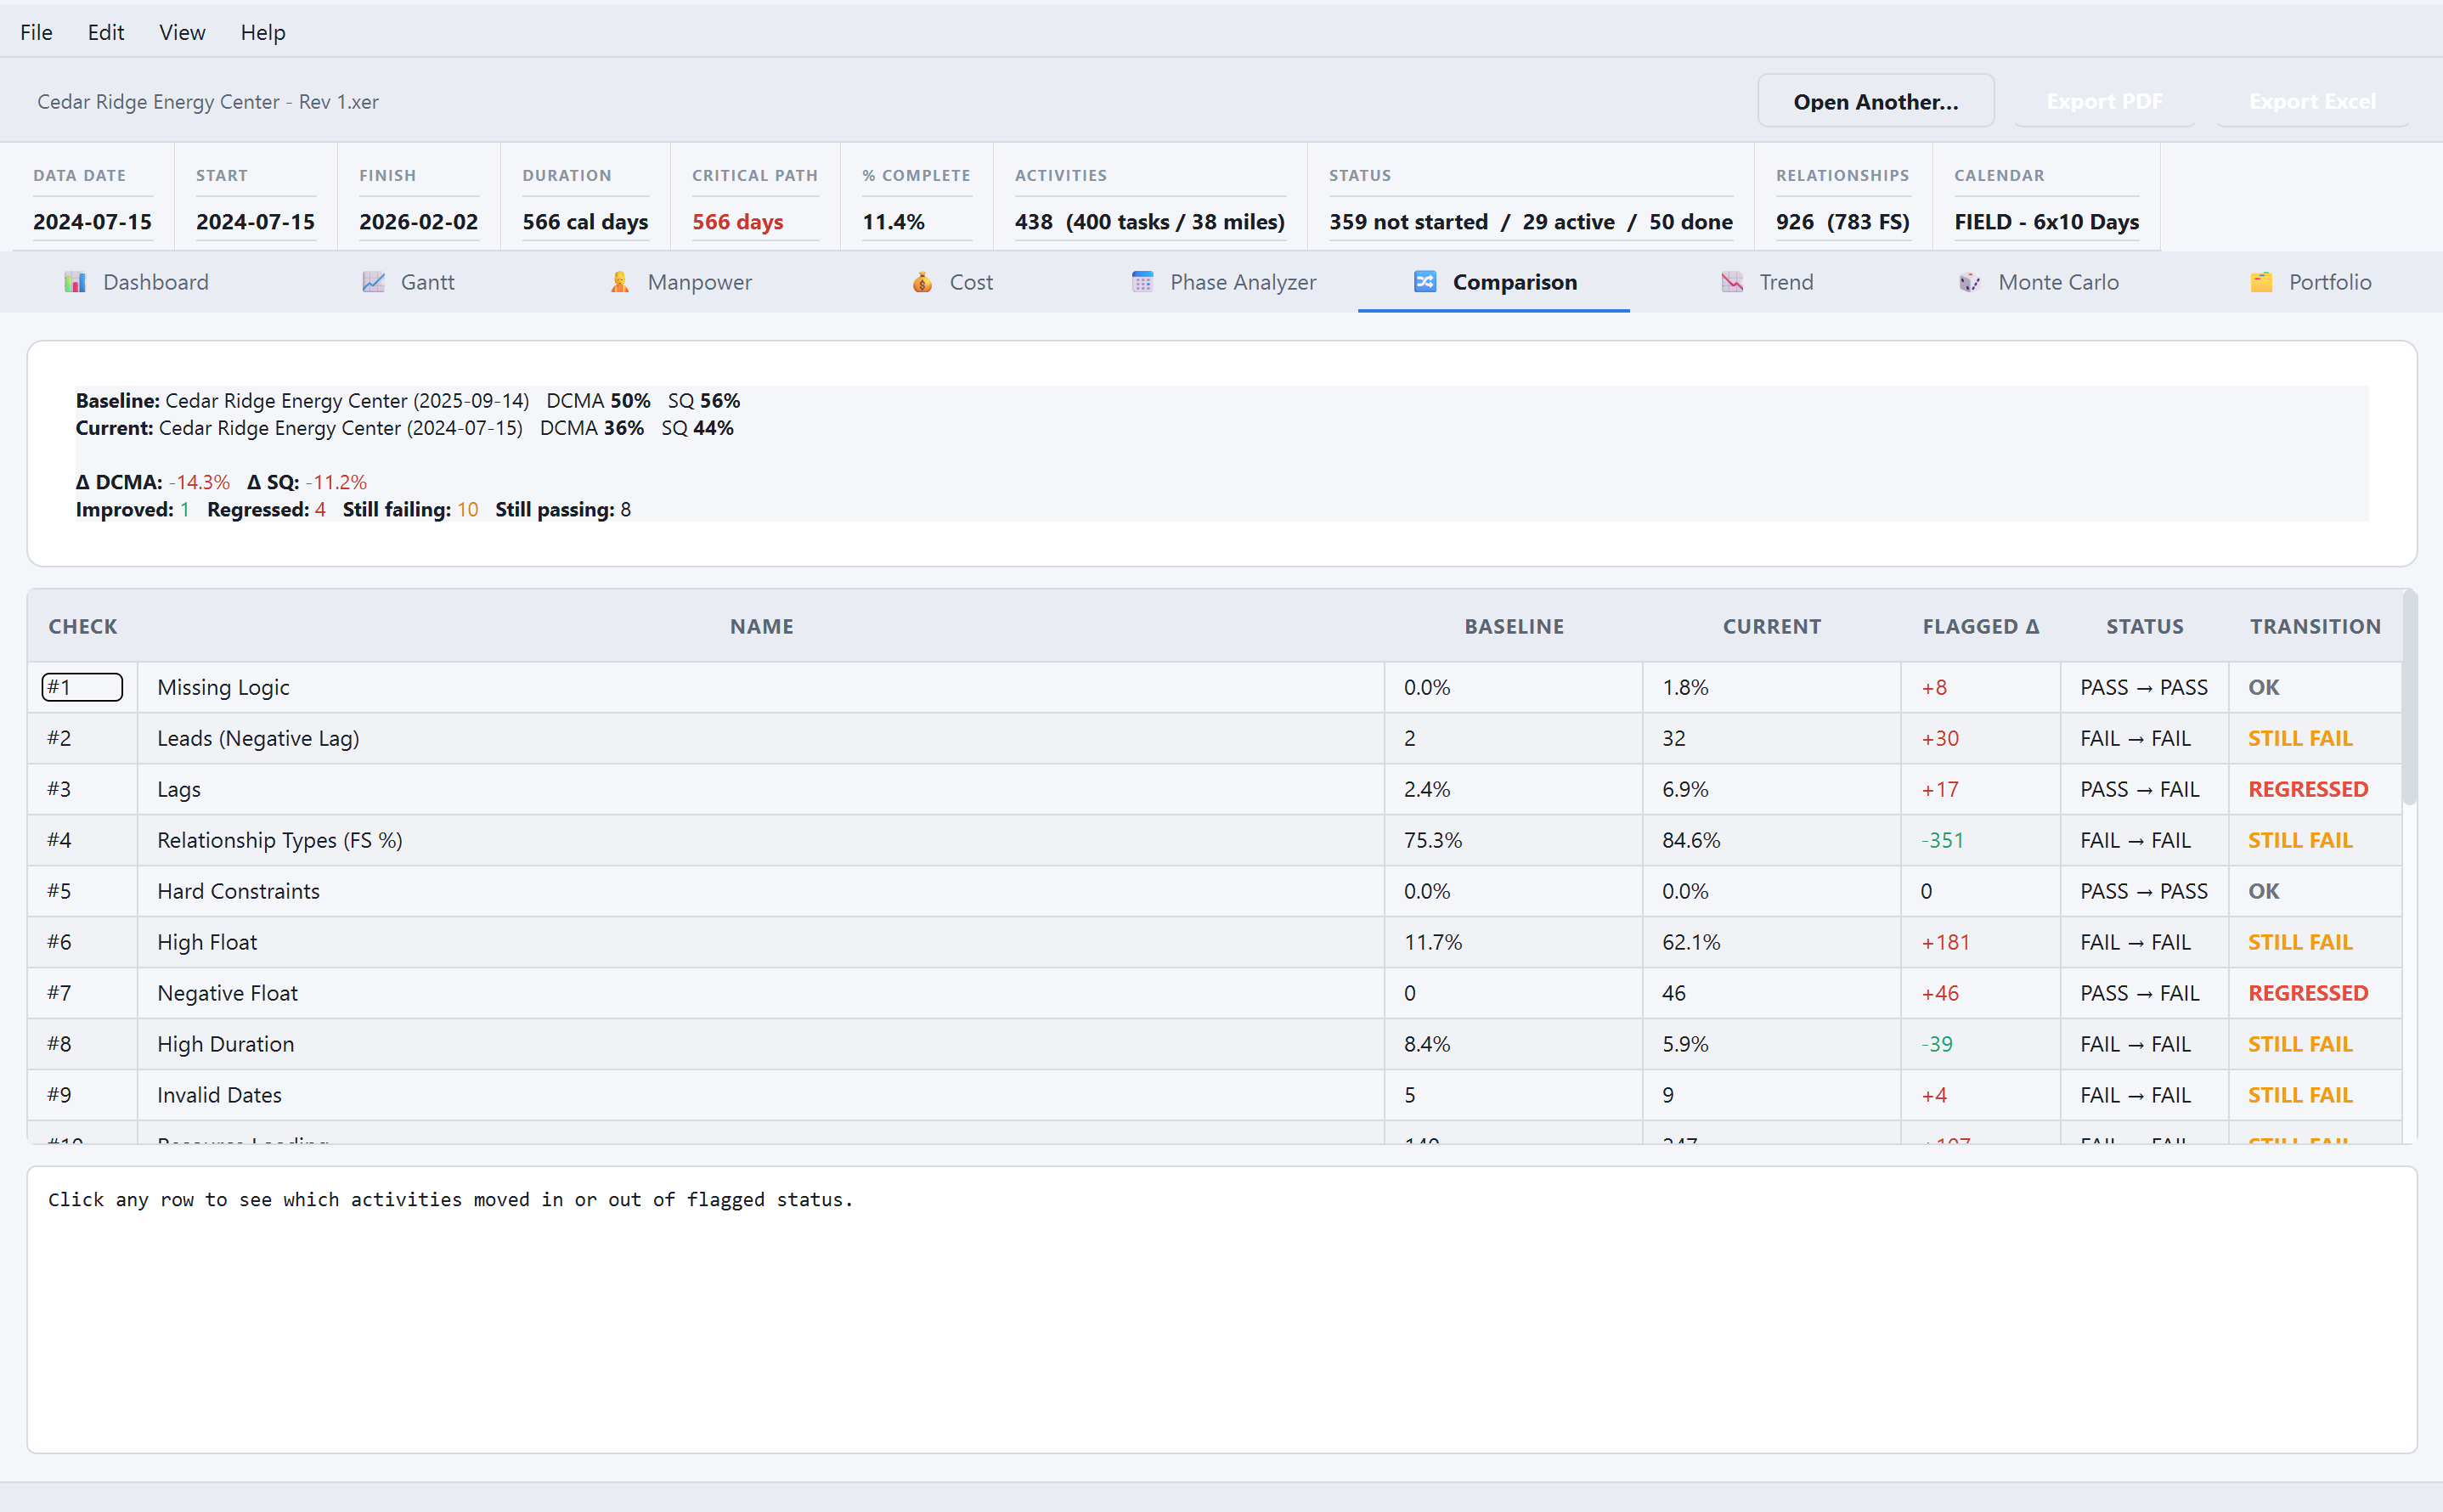Sort by the STATUS column header

(x=2144, y=626)
